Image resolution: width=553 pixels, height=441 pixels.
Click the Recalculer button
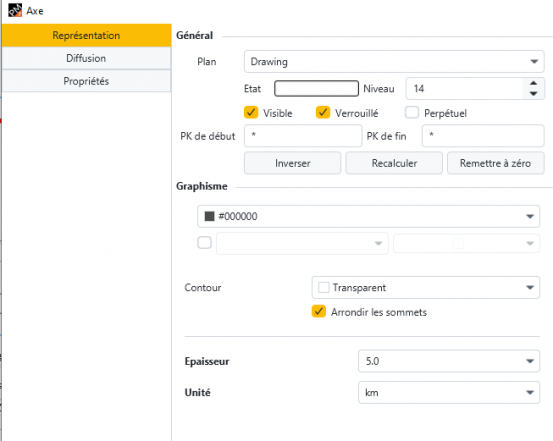point(394,163)
